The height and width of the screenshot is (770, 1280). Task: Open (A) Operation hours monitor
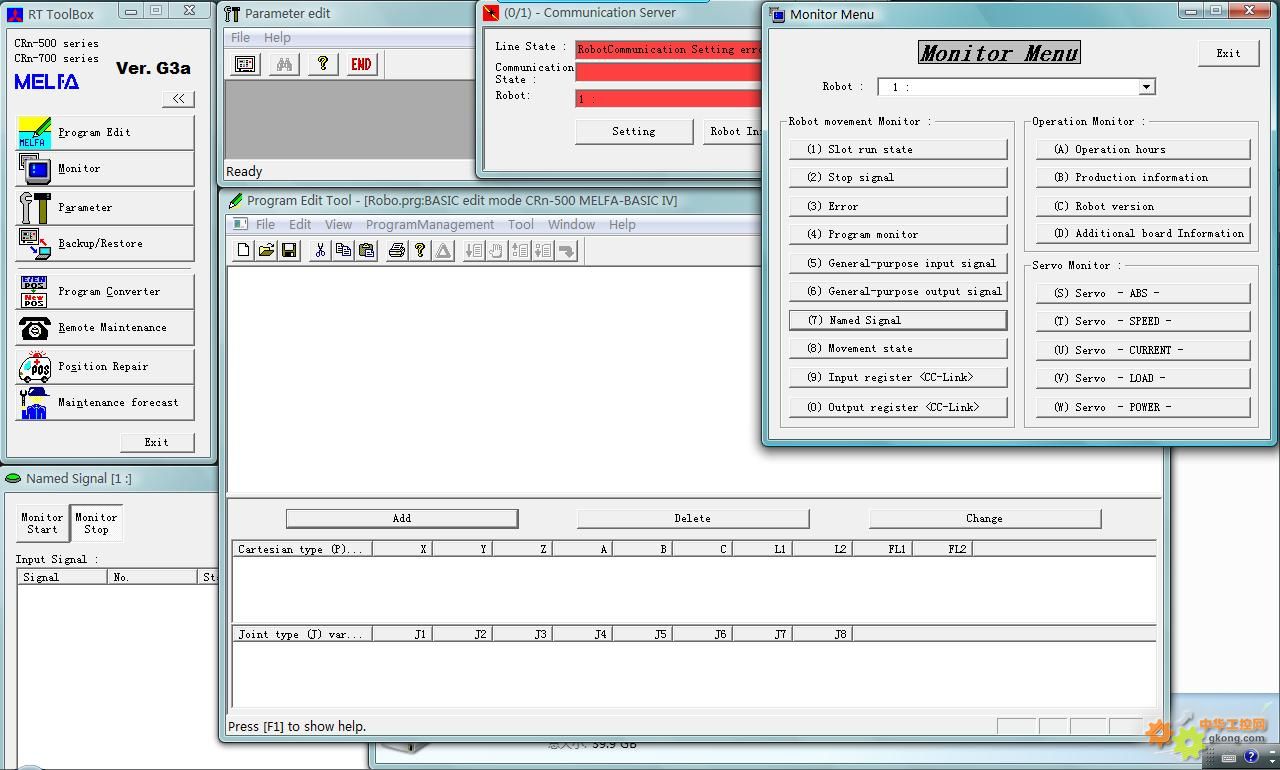pos(1143,149)
